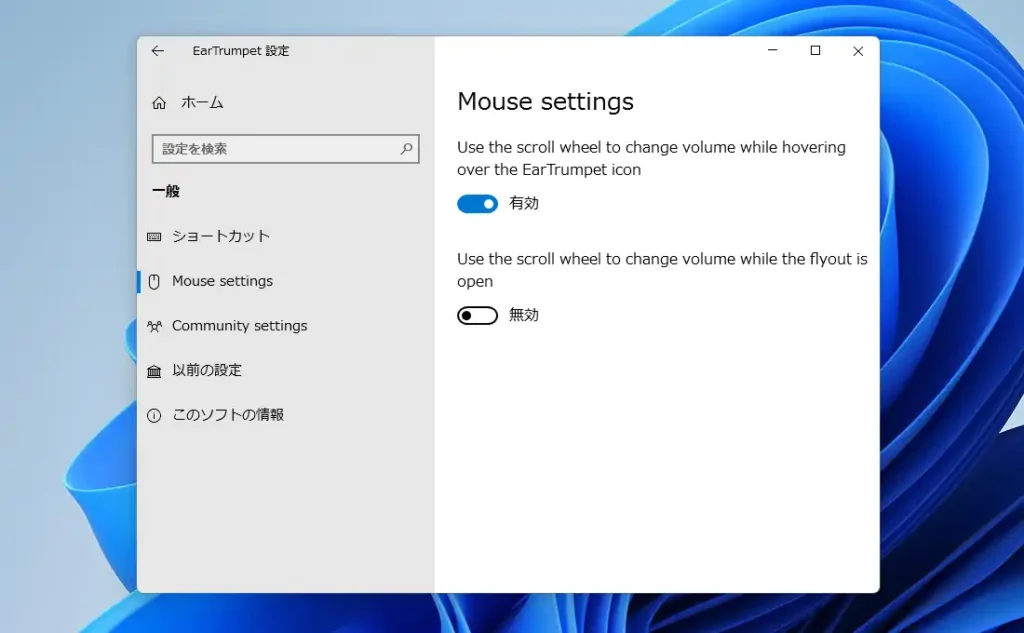The height and width of the screenshot is (633, 1024).
Task: Click the building icon beside 以前の設定
Action: pyautogui.click(x=157, y=370)
